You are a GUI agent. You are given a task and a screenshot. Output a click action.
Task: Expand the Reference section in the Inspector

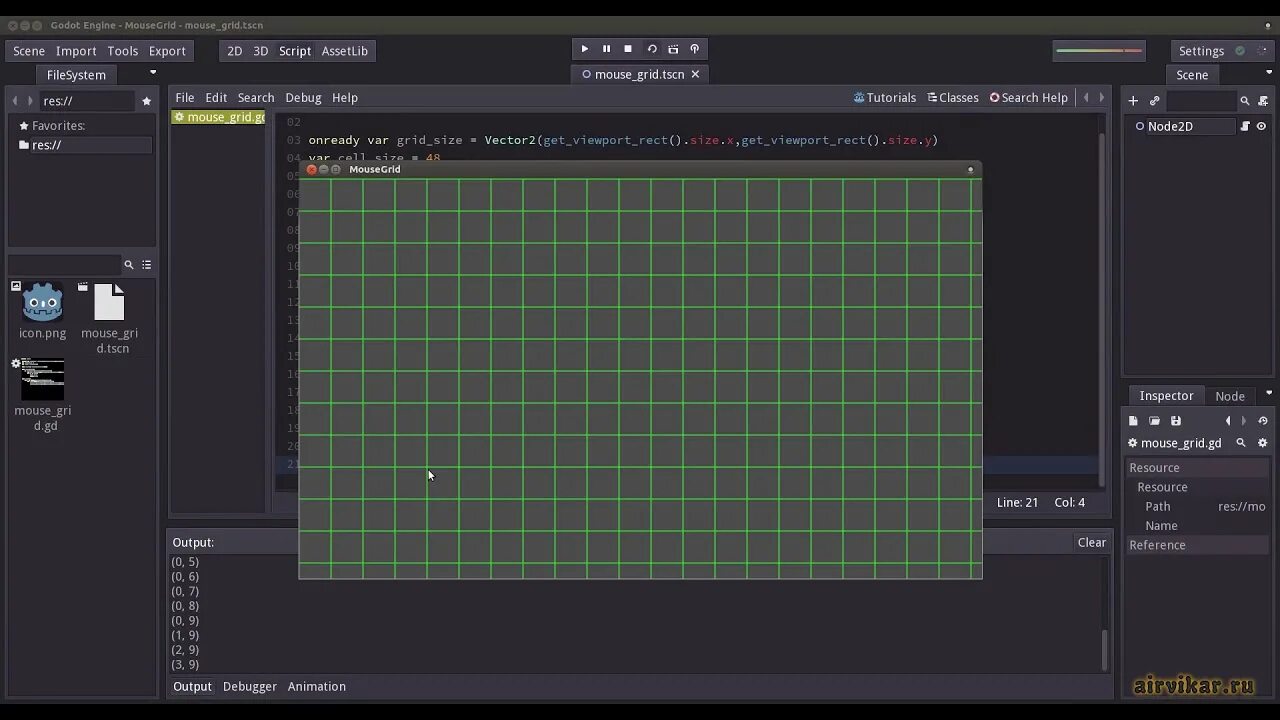1158,544
